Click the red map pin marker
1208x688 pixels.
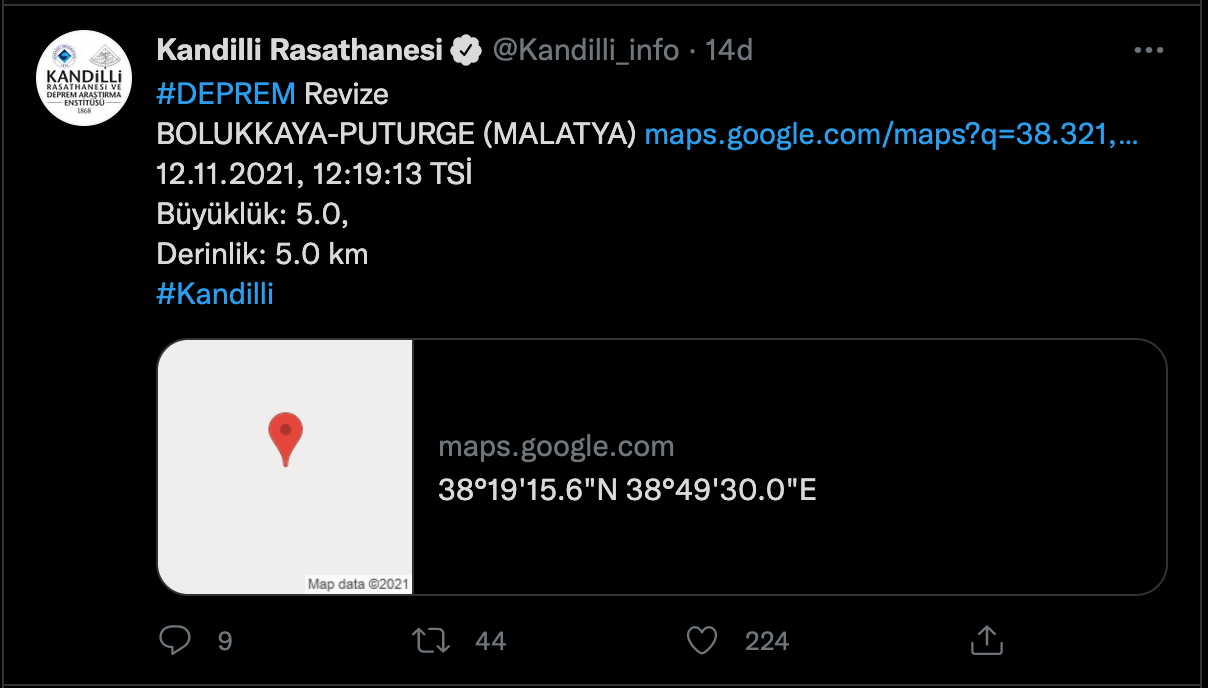pos(285,439)
